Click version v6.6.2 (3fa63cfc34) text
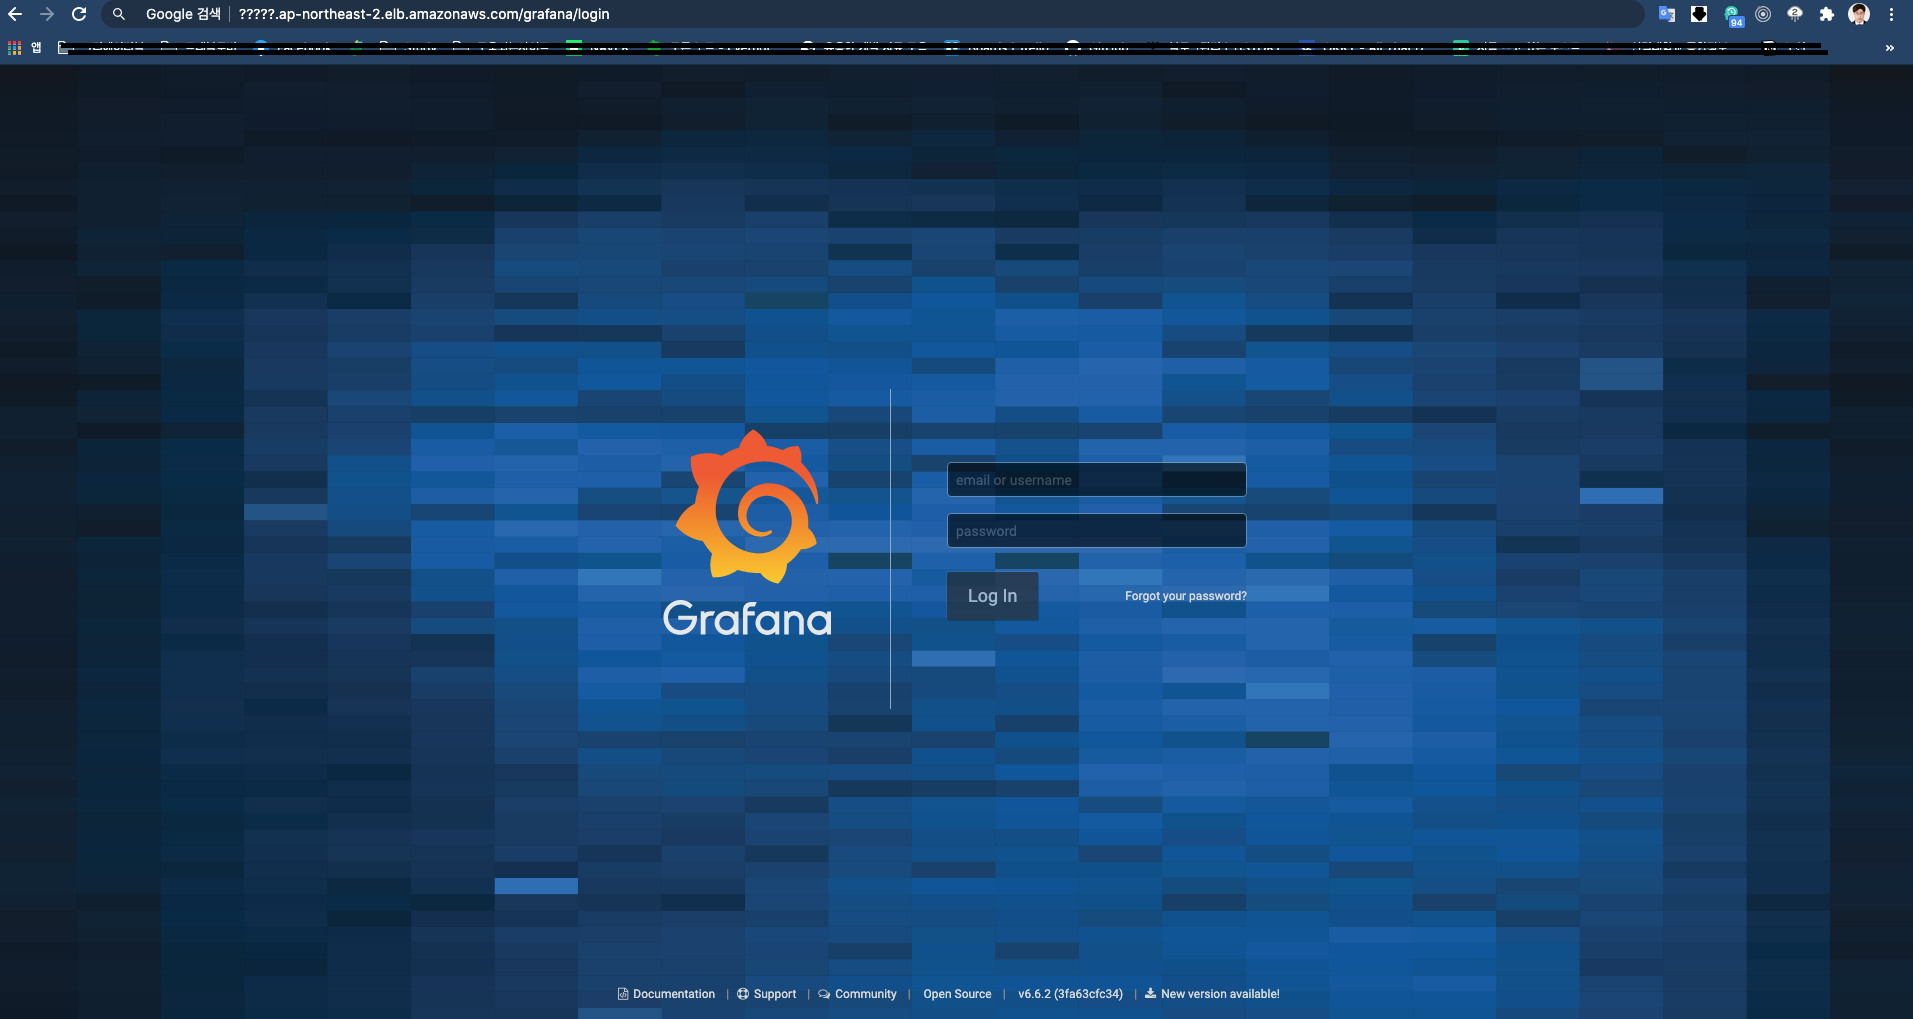The image size is (1913, 1019). (x=1070, y=994)
